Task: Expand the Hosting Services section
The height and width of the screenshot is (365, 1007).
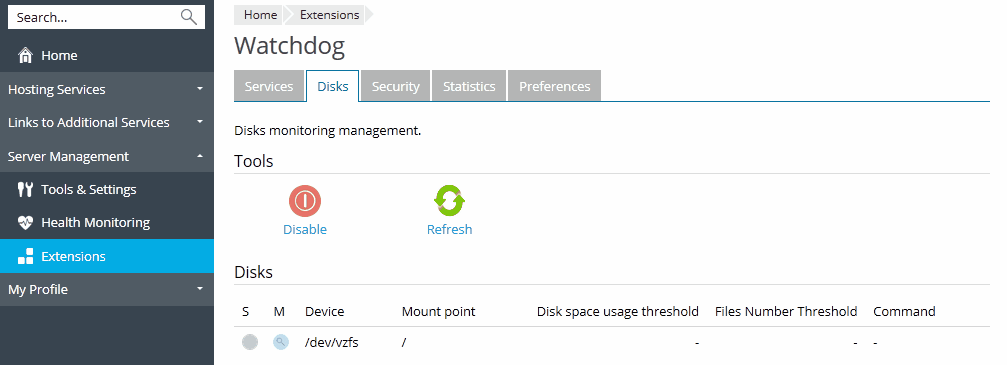Action: click(107, 89)
